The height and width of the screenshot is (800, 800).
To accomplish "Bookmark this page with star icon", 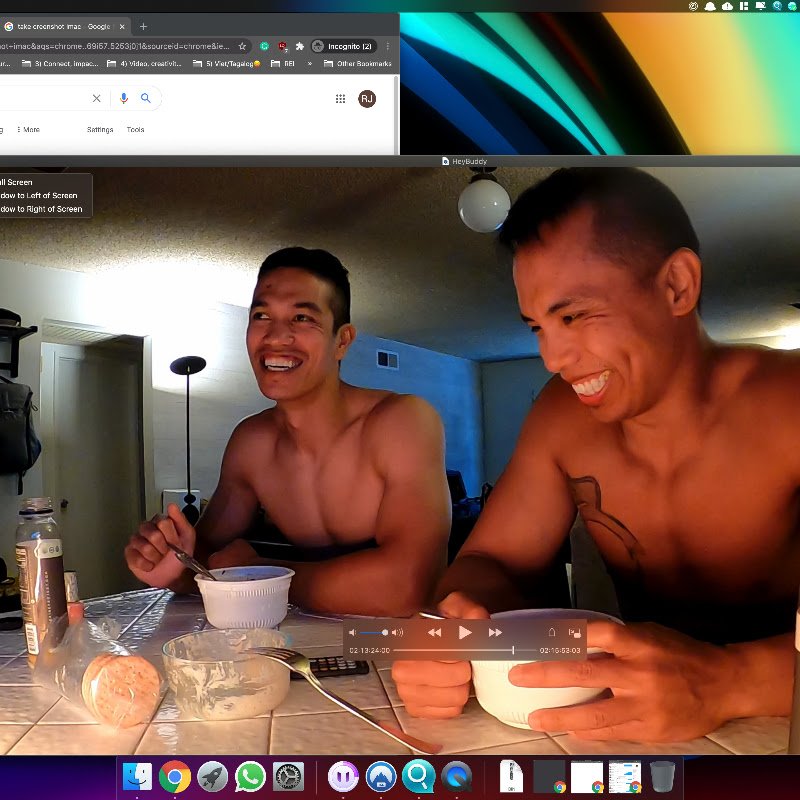I will (x=242, y=46).
